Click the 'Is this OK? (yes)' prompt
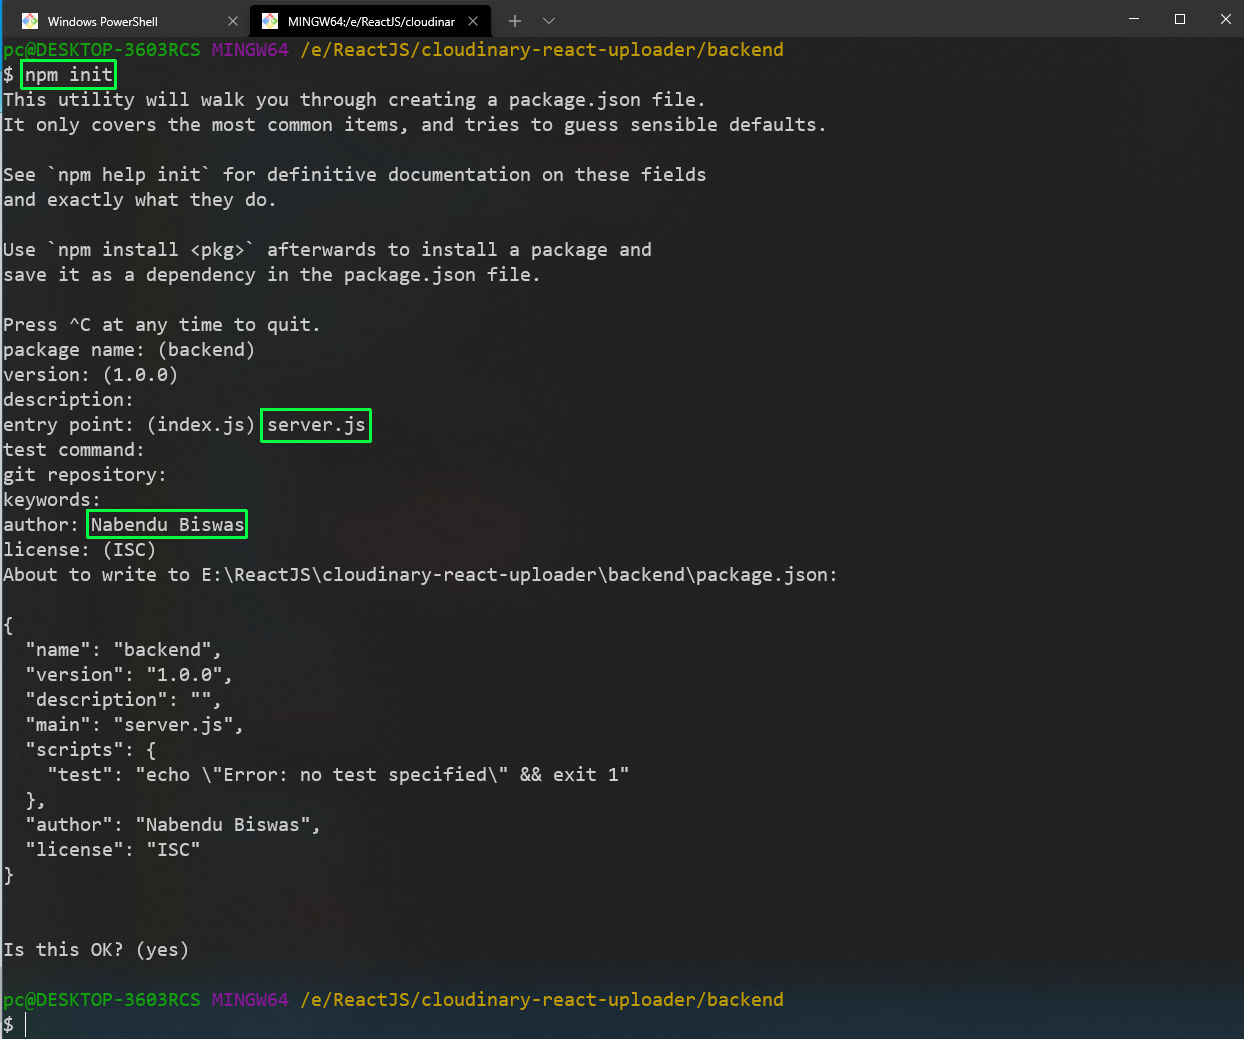 click(x=96, y=950)
